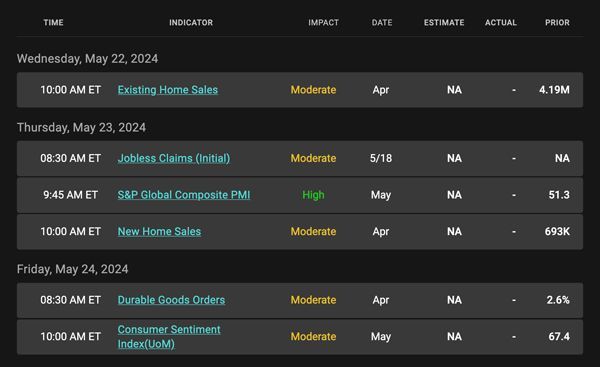Open the Existing Home Sales link
The width and height of the screenshot is (600, 367).
tap(168, 90)
